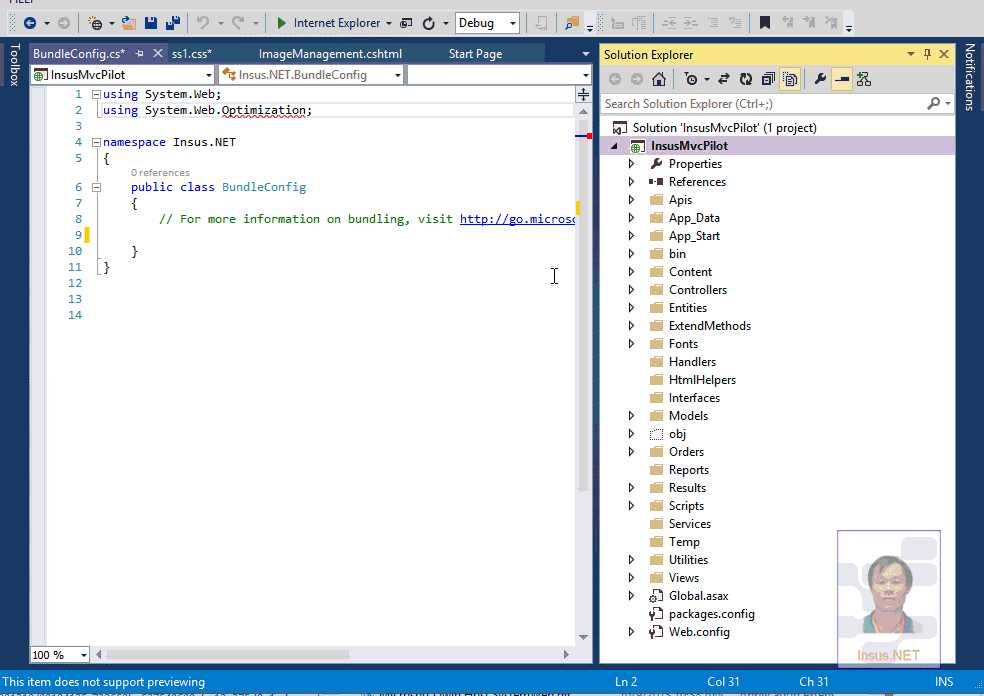Toggle bookmark with the bookmark icon
Viewport: 984px width, 696px height.
(x=764, y=23)
